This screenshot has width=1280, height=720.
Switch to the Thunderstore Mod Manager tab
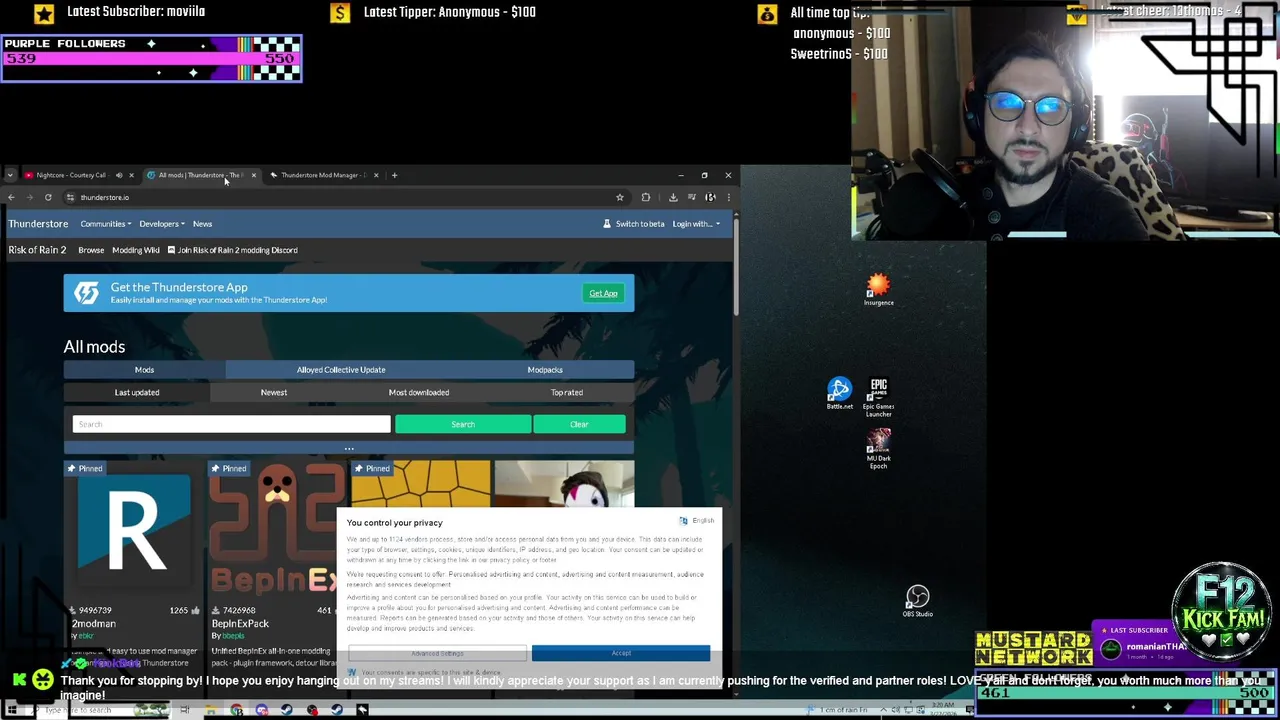pos(322,175)
